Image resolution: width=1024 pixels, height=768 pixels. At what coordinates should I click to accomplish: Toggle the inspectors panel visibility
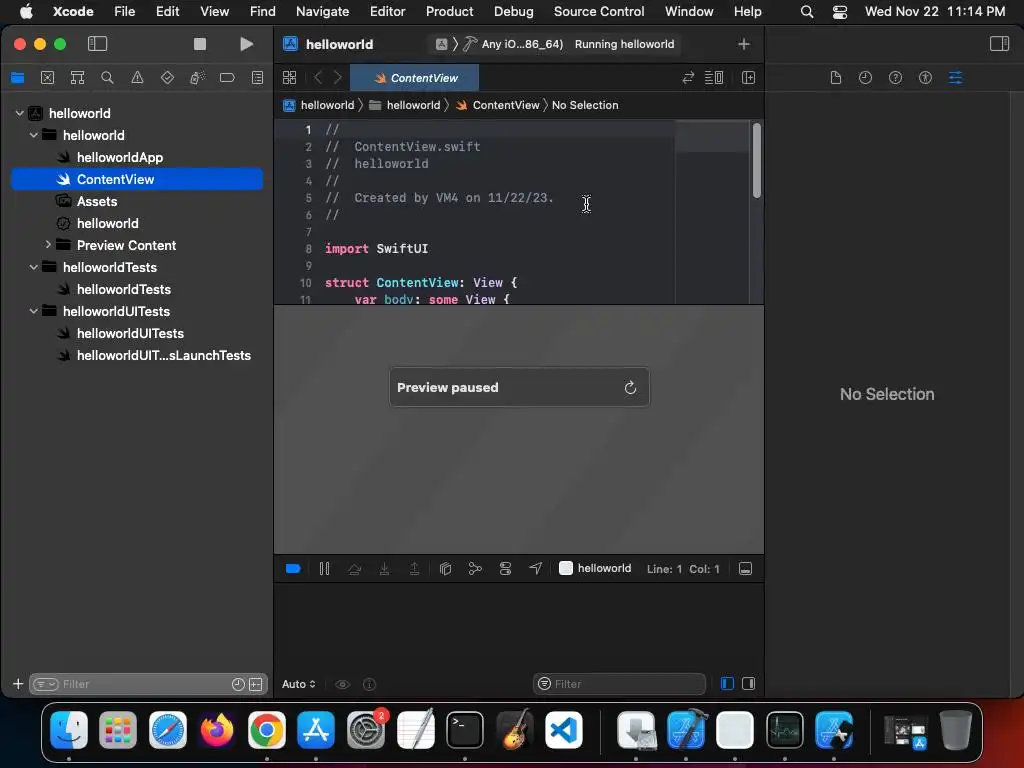coord(999,44)
